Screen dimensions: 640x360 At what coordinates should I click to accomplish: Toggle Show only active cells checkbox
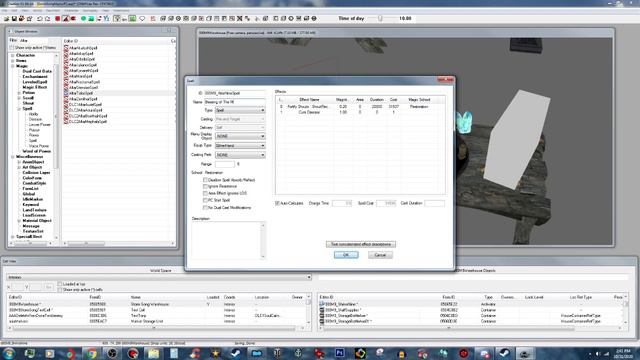[60, 289]
